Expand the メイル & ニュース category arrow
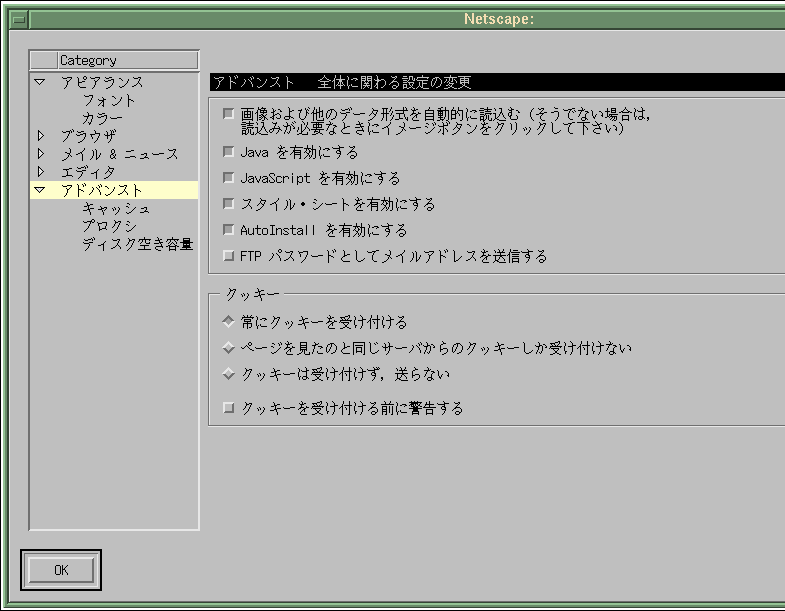 pos(41,154)
